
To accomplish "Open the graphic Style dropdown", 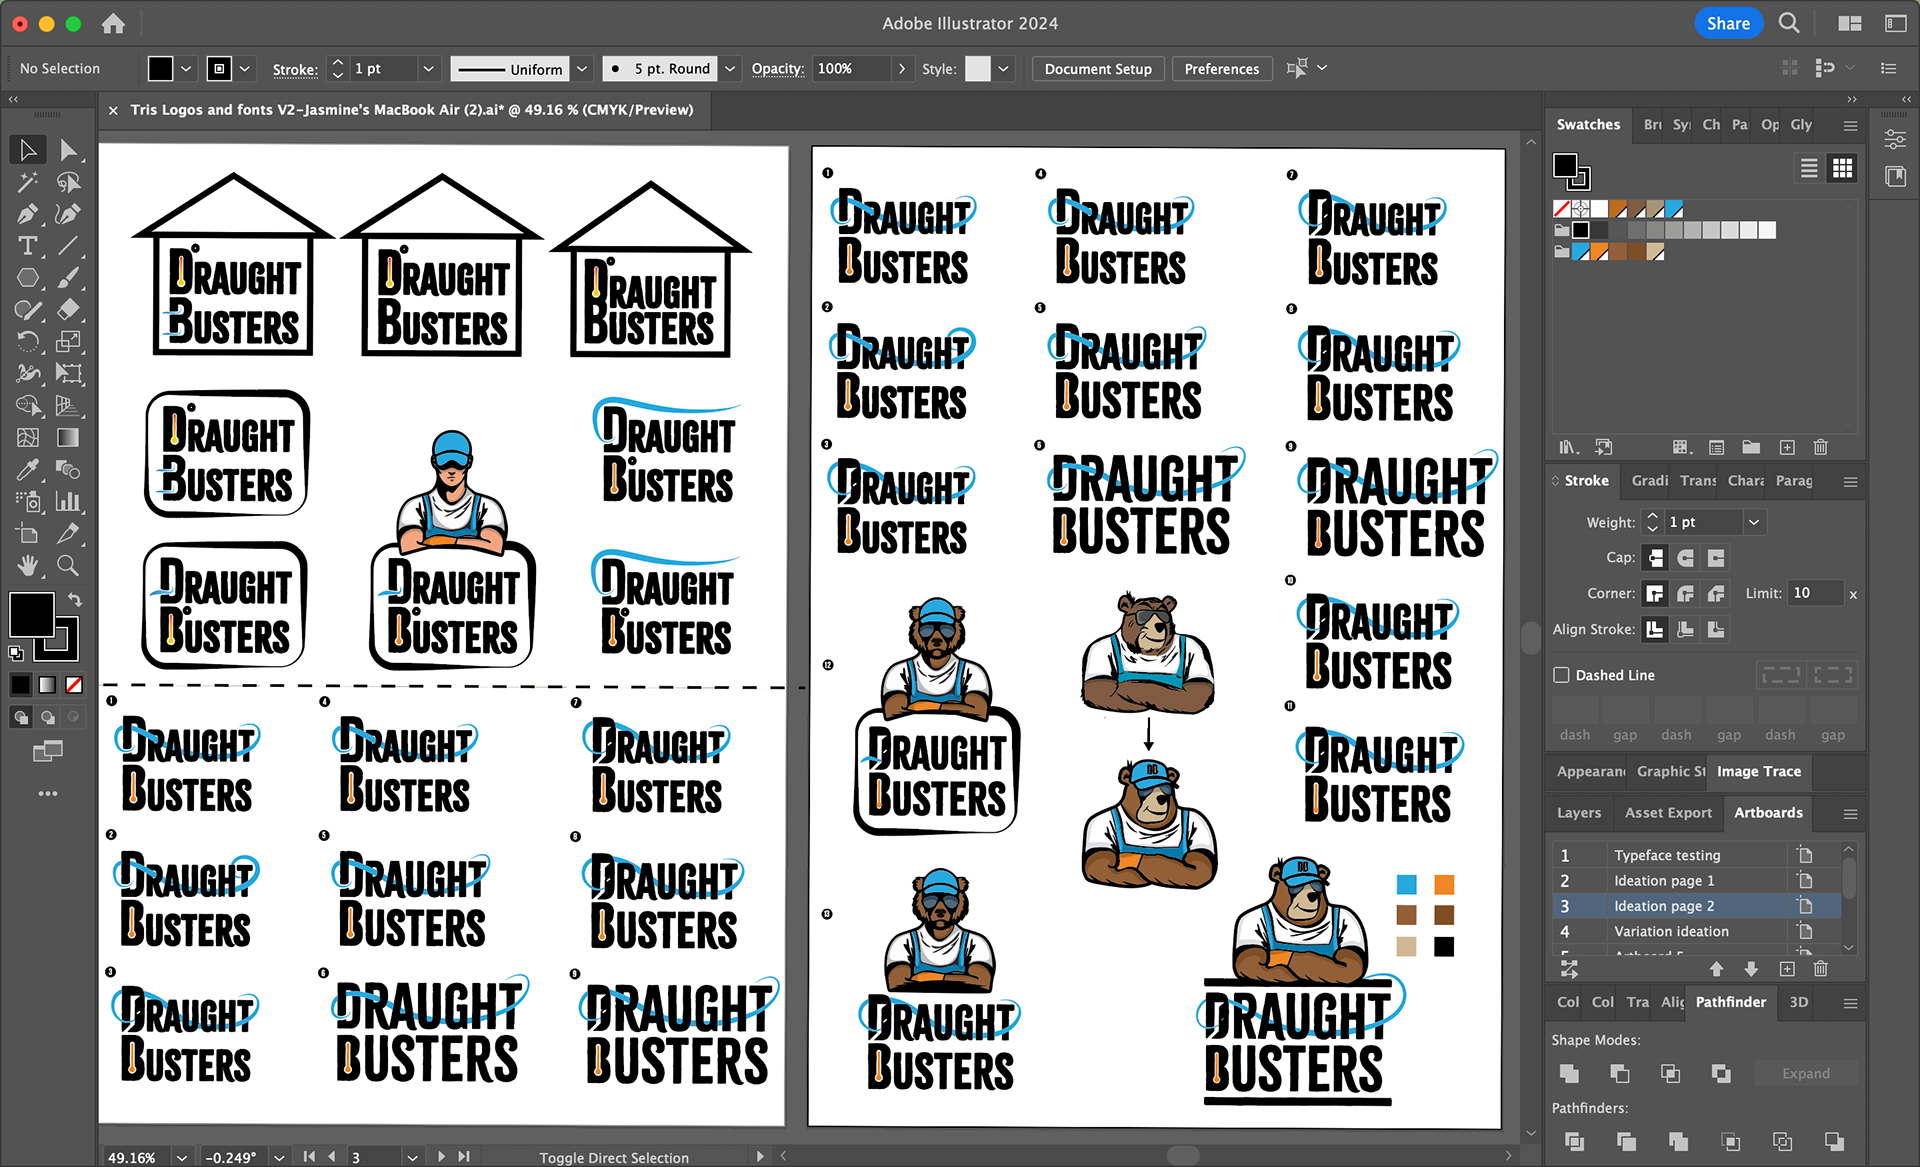I will tap(1003, 69).
